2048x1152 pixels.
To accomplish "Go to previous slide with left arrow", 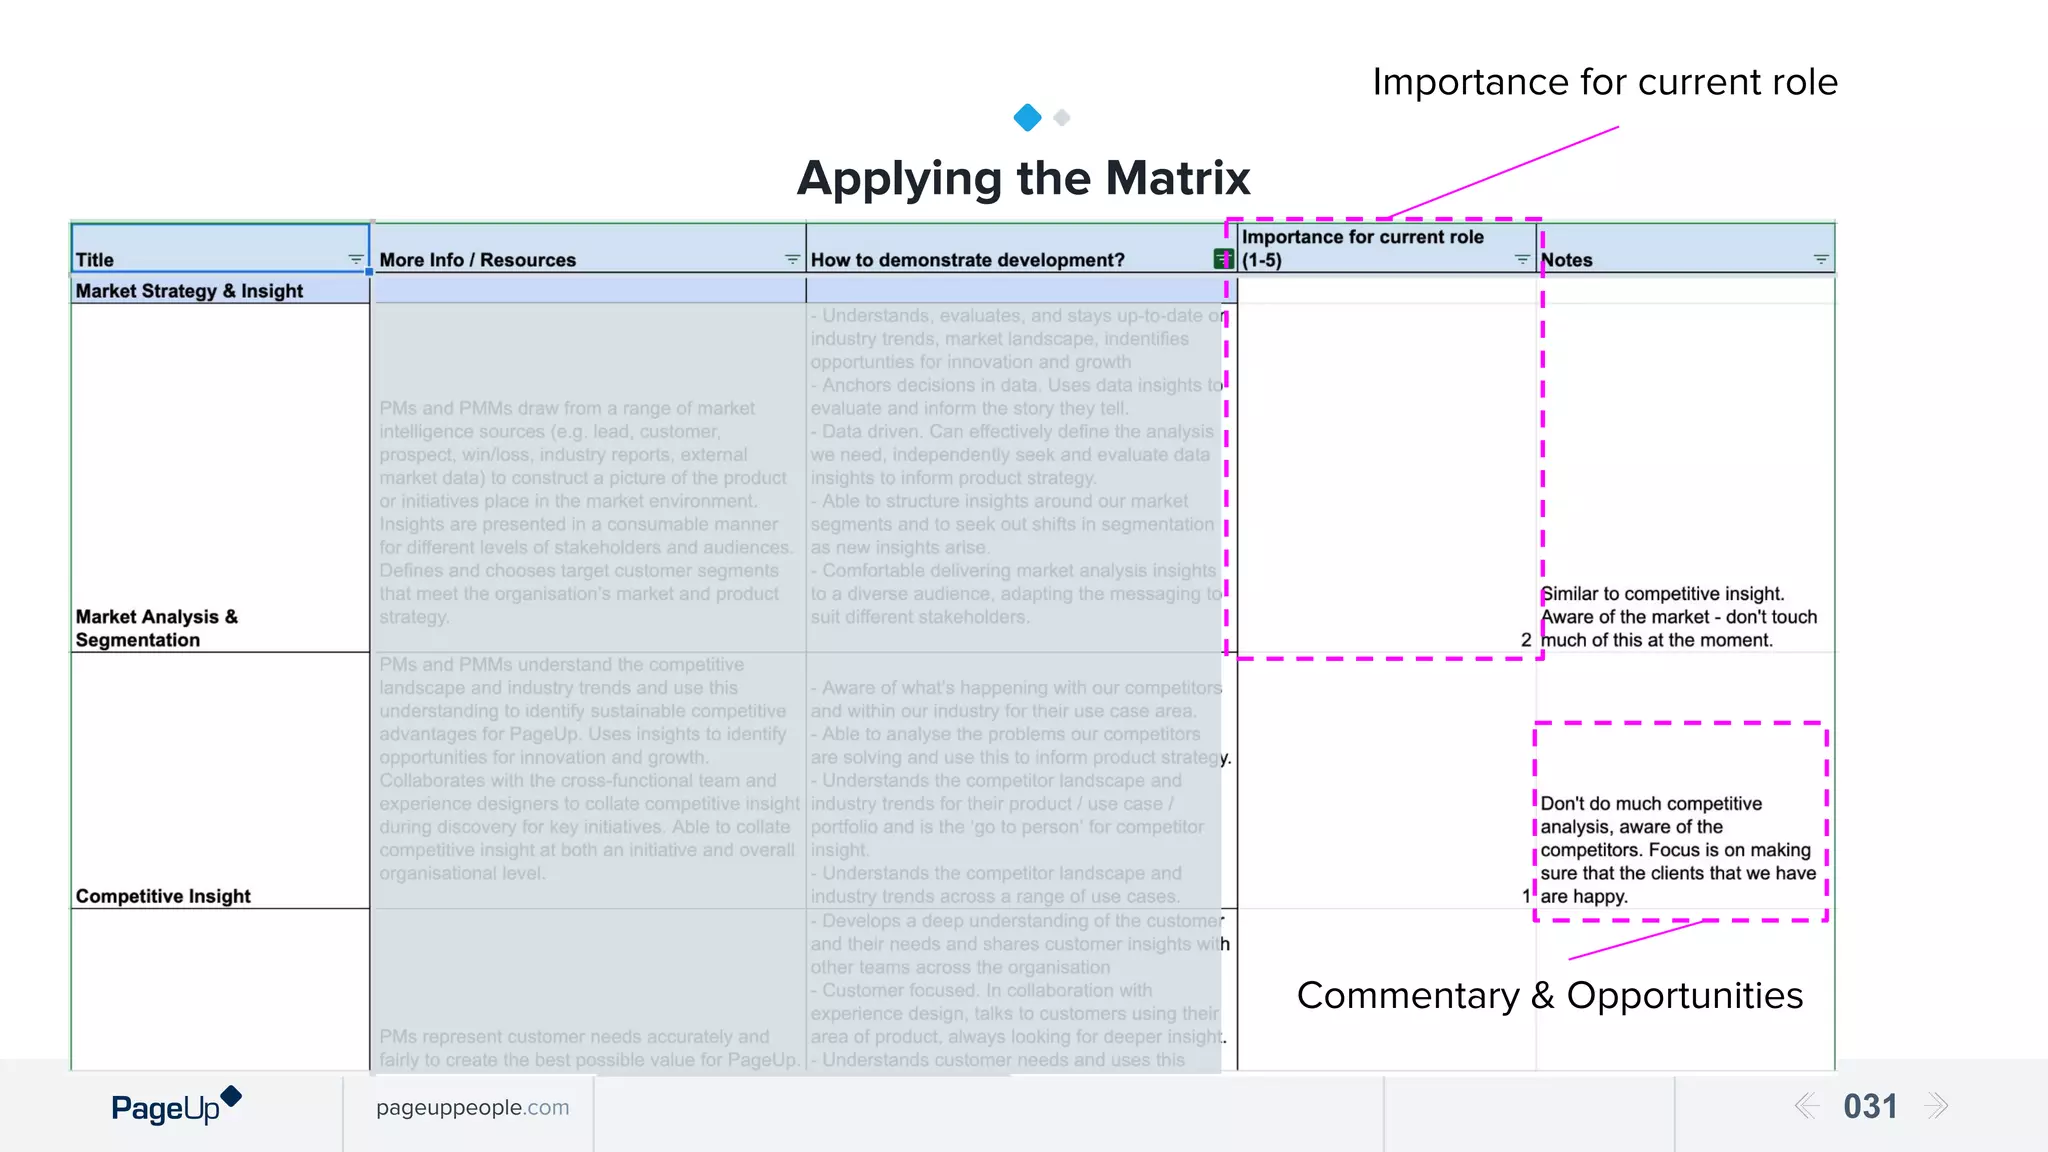I will point(1806,1106).
